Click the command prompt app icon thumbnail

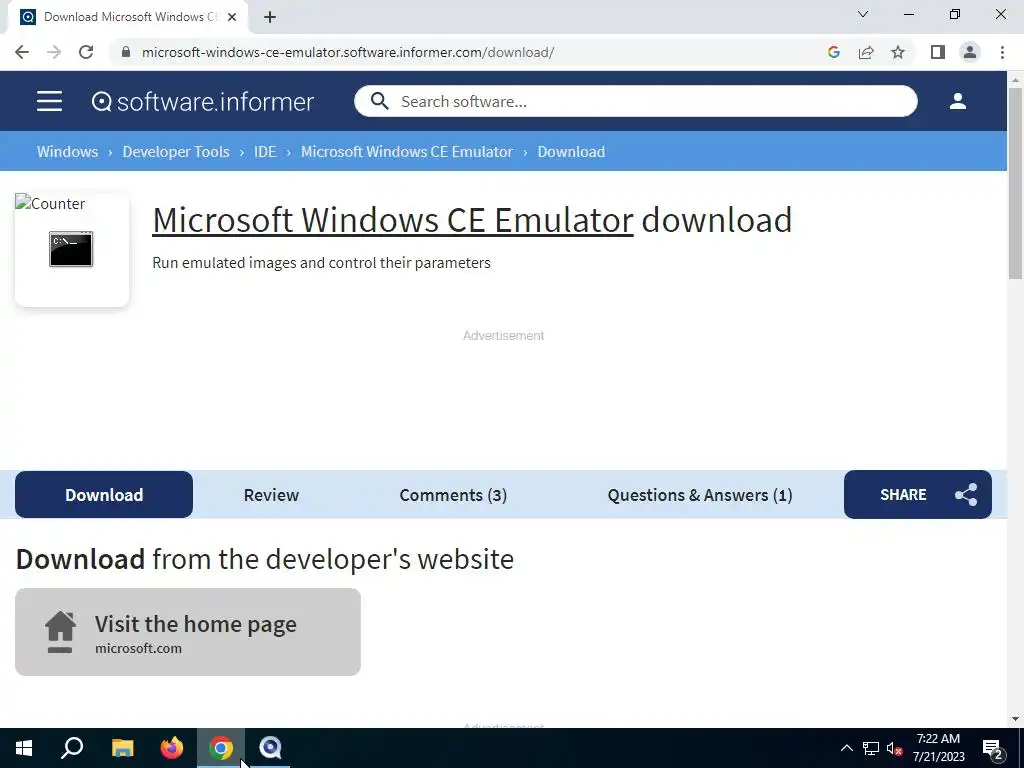(71, 249)
